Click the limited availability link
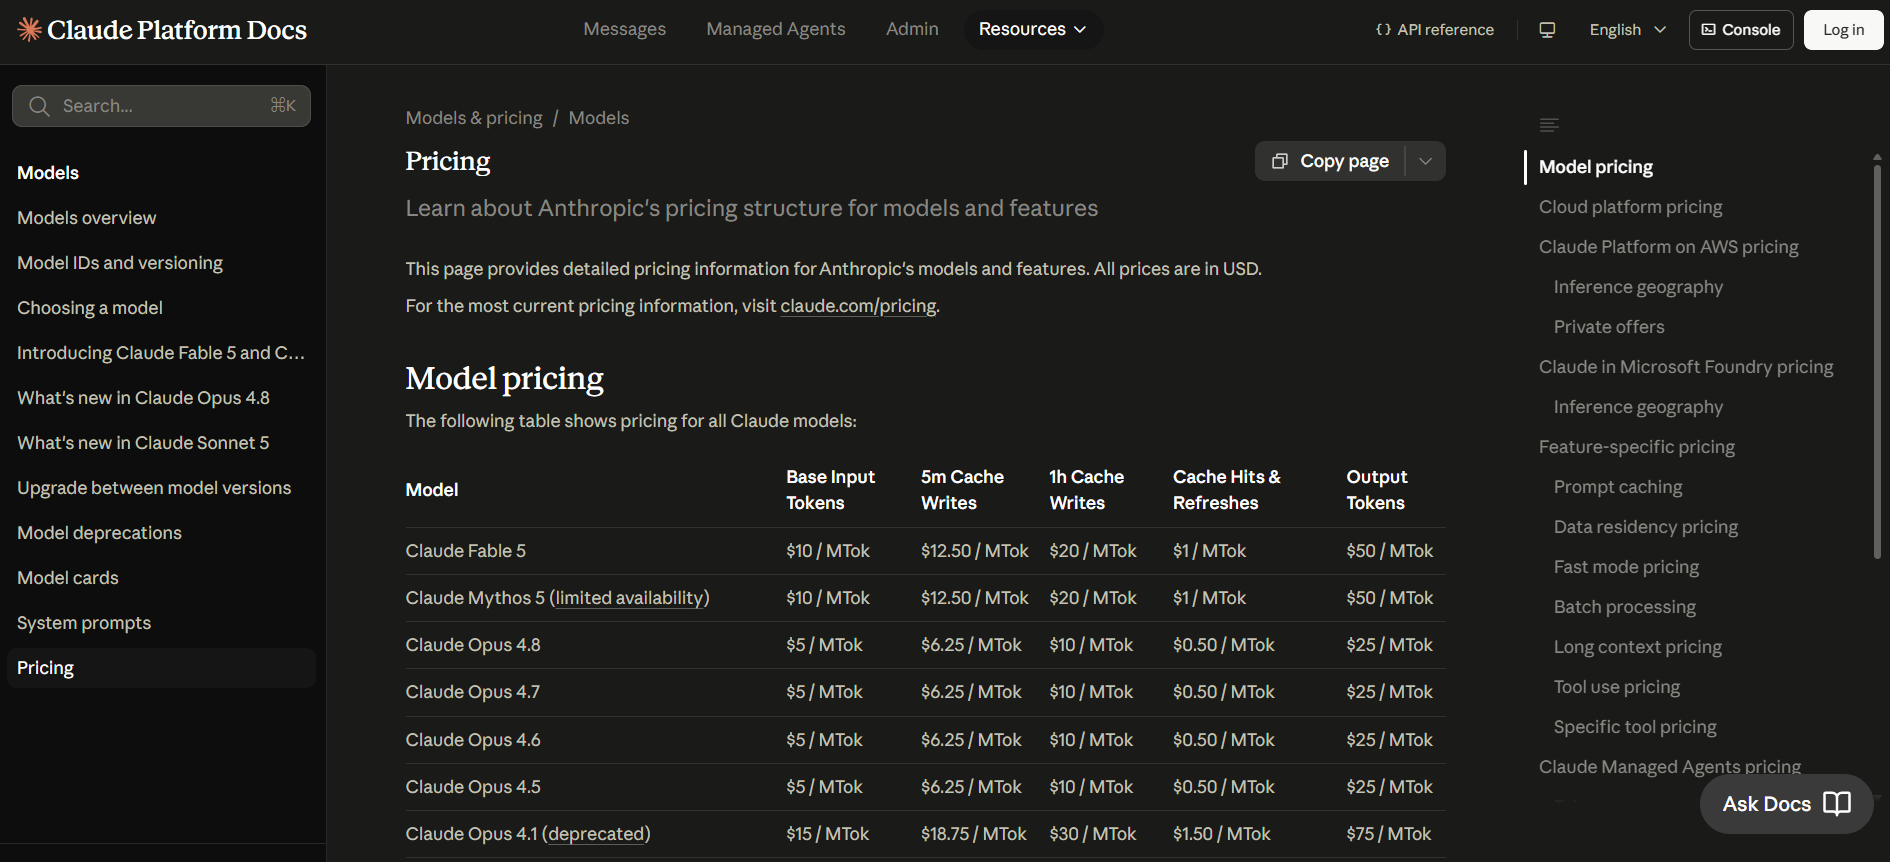This screenshot has height=862, width=1890. [630, 598]
